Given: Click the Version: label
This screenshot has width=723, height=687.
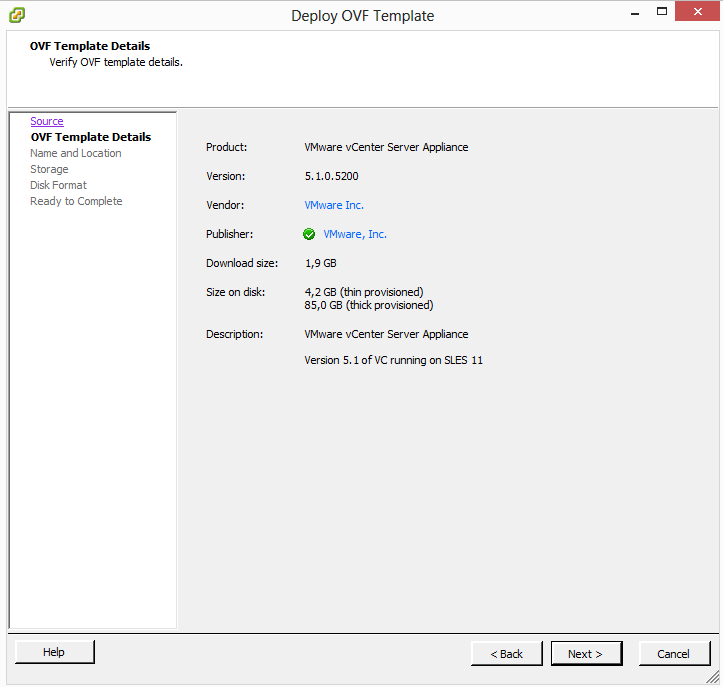Looking at the screenshot, I should pos(225,176).
